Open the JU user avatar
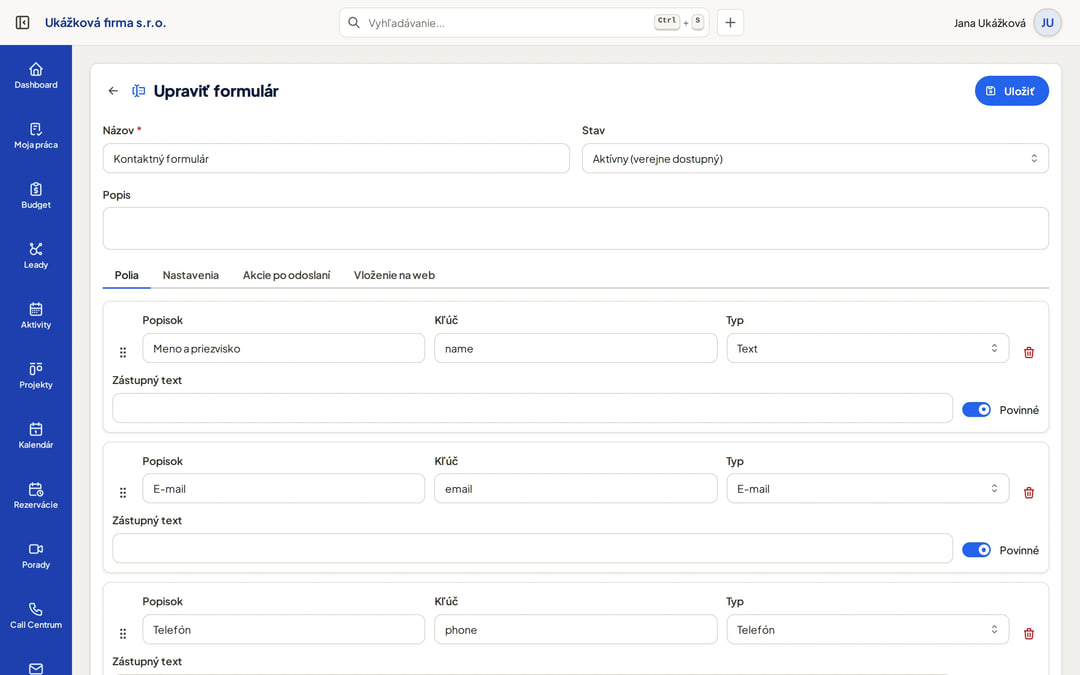1080x675 pixels. (1047, 23)
